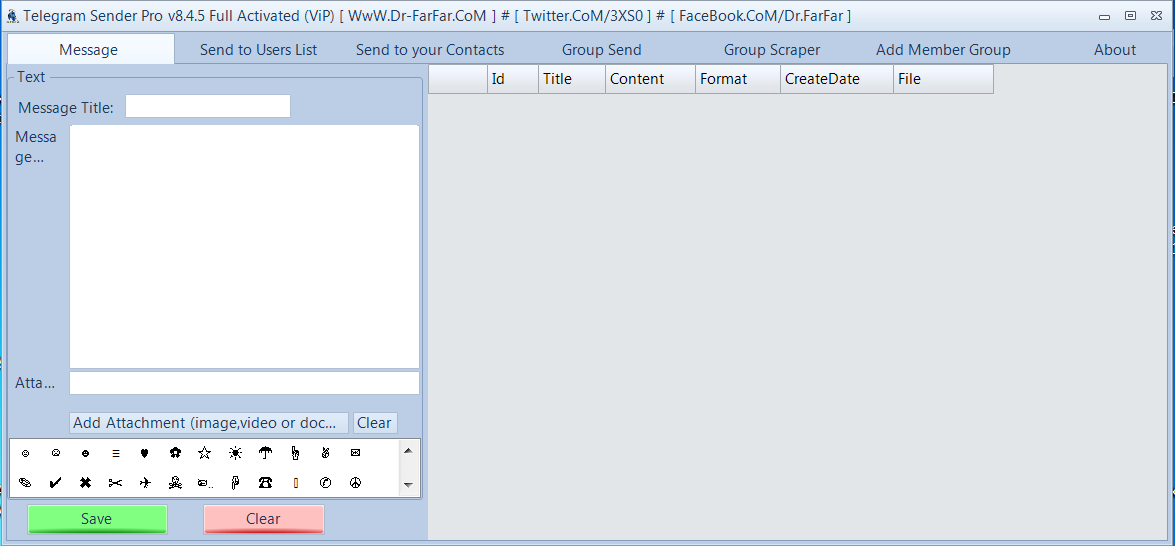The height and width of the screenshot is (546, 1175).
Task: Insert the heart symbol into the message
Action: point(145,453)
